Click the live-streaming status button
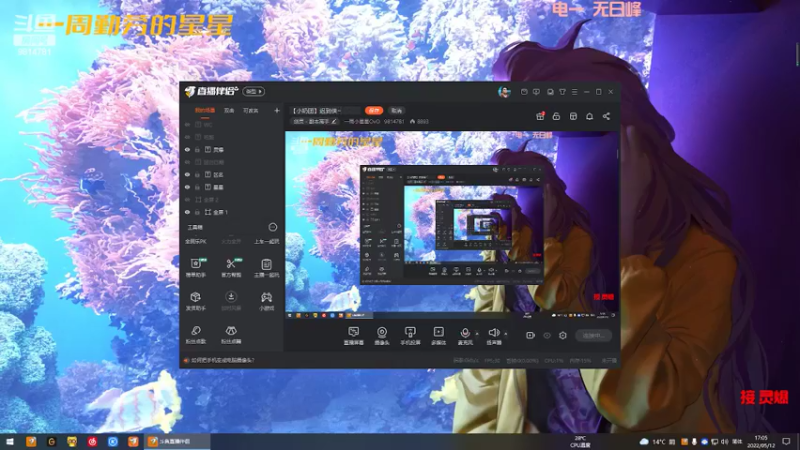The image size is (800, 450). (593, 335)
